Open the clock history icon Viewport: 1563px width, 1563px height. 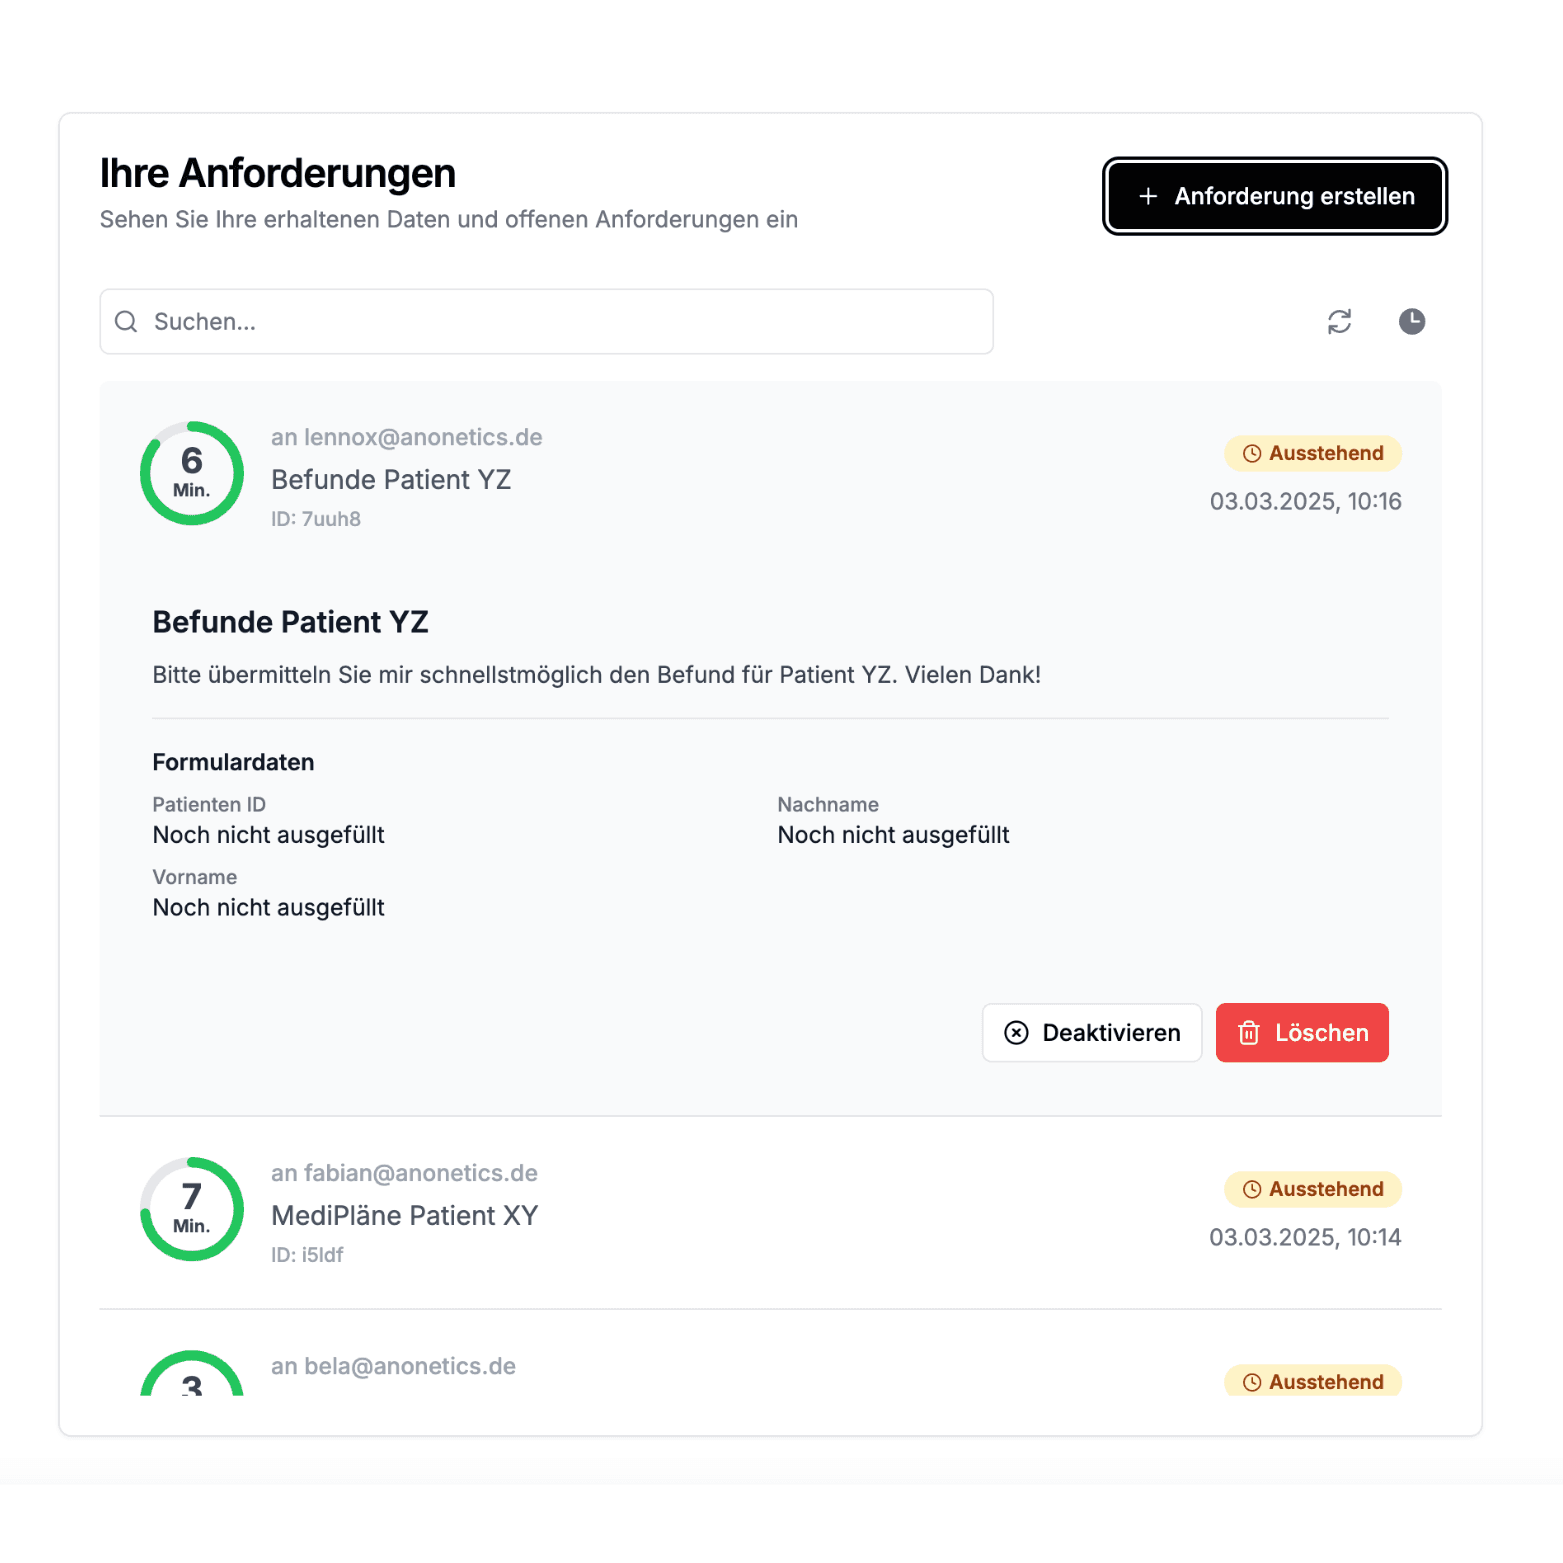click(x=1411, y=321)
